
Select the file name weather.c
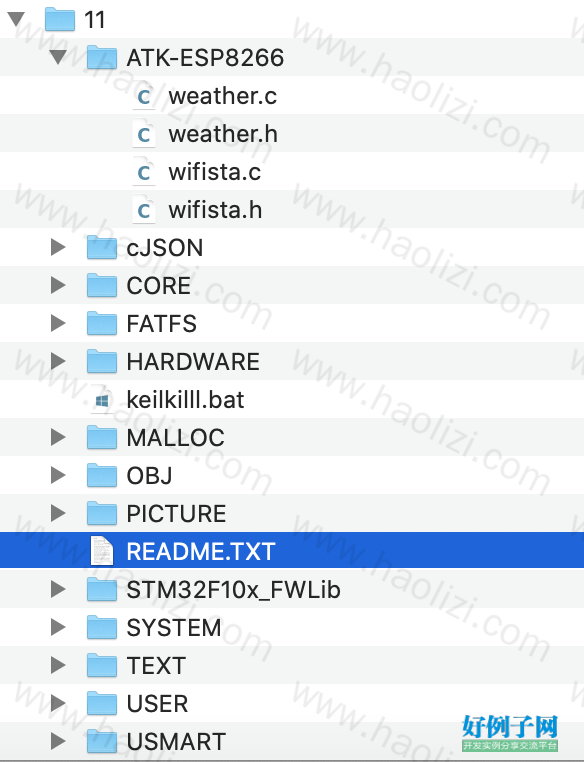(223, 96)
